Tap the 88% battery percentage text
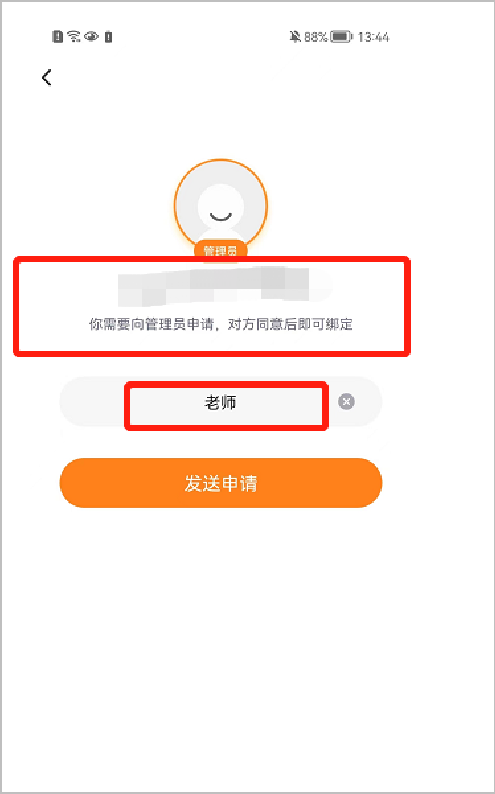Viewport: 495px width, 794px height. (315, 36)
